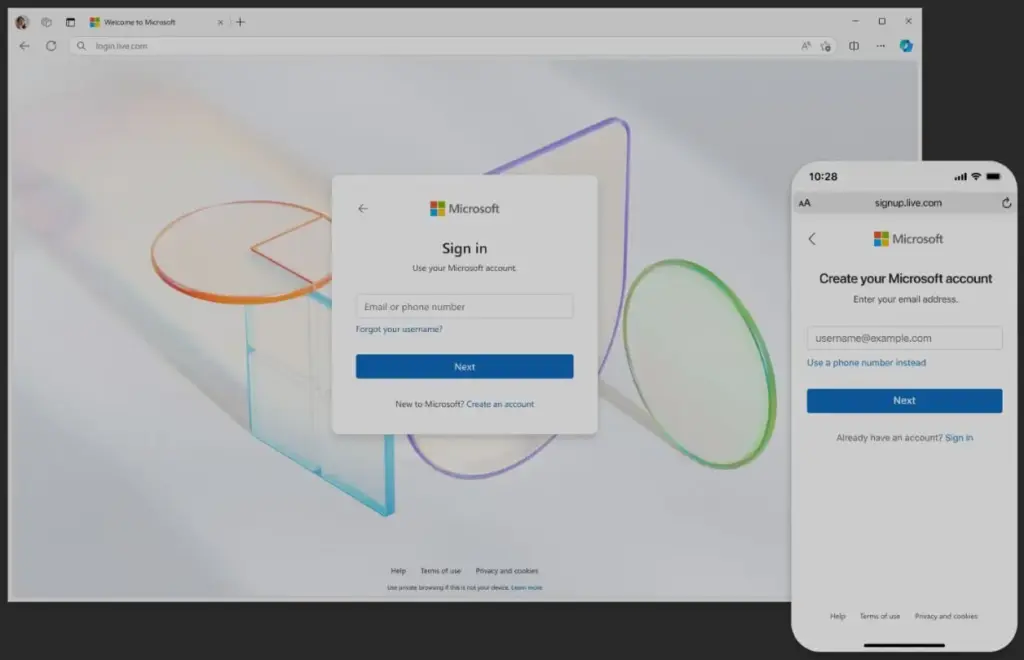1024x660 pixels.
Task: Click the Email or phone number field
Action: tap(464, 306)
